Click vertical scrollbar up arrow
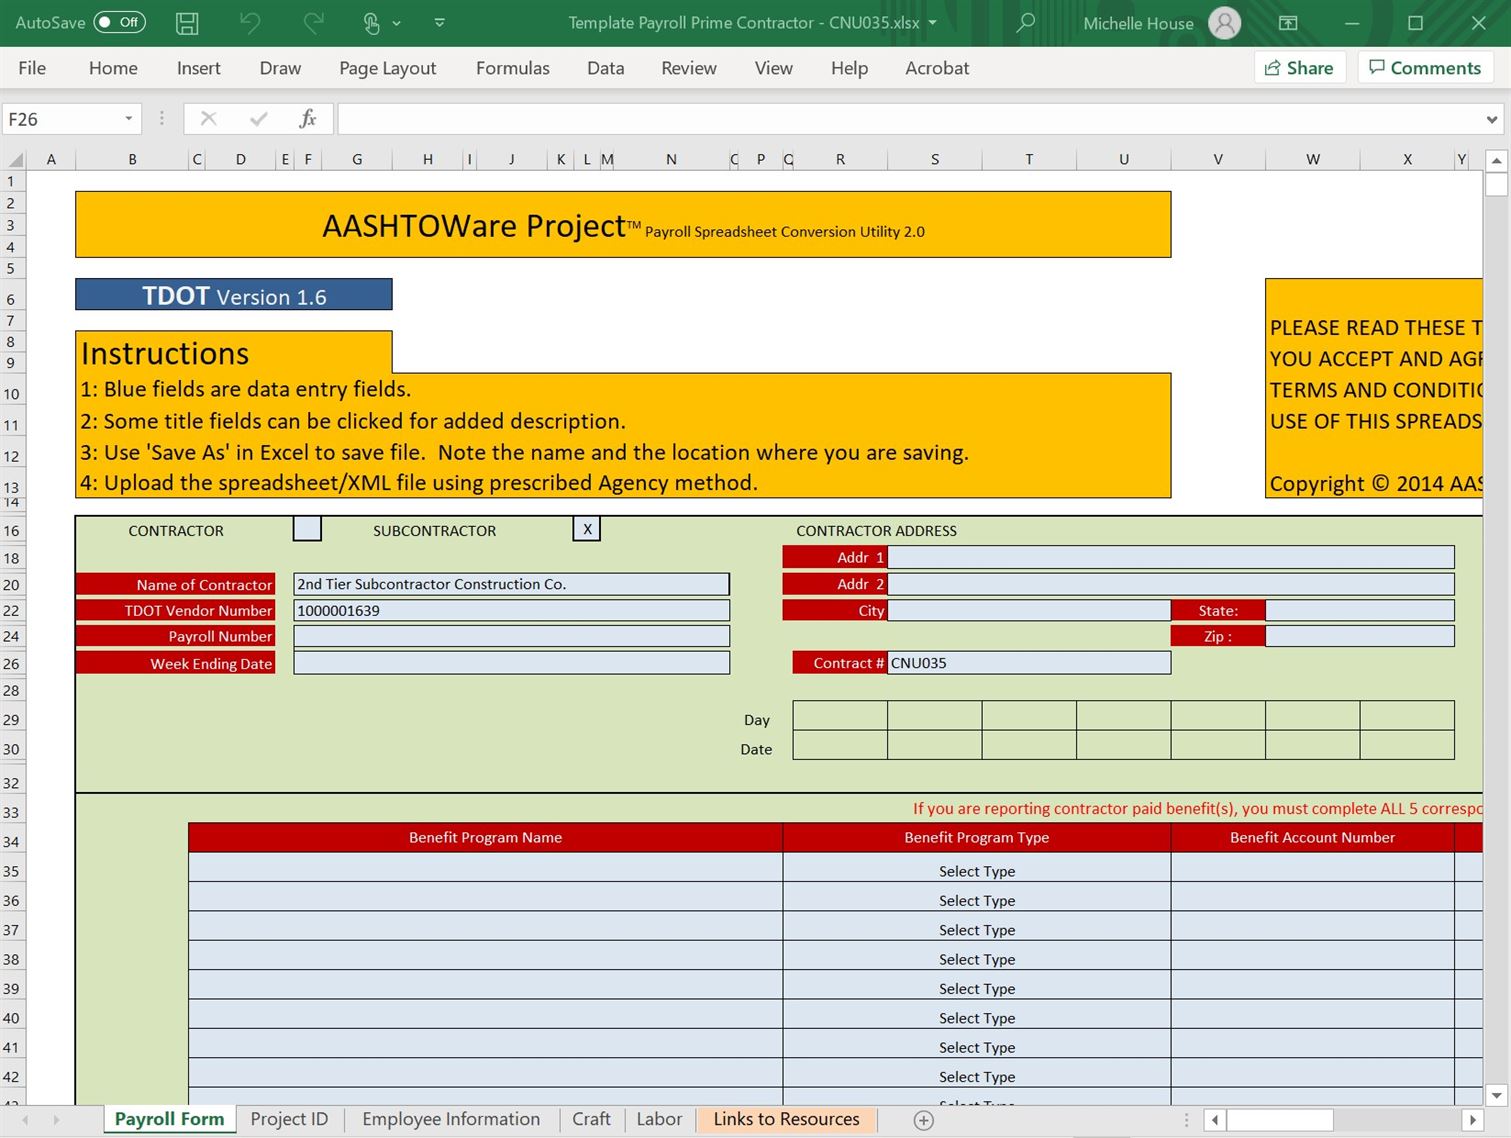Viewport: 1511px width, 1138px height. 1496,160
